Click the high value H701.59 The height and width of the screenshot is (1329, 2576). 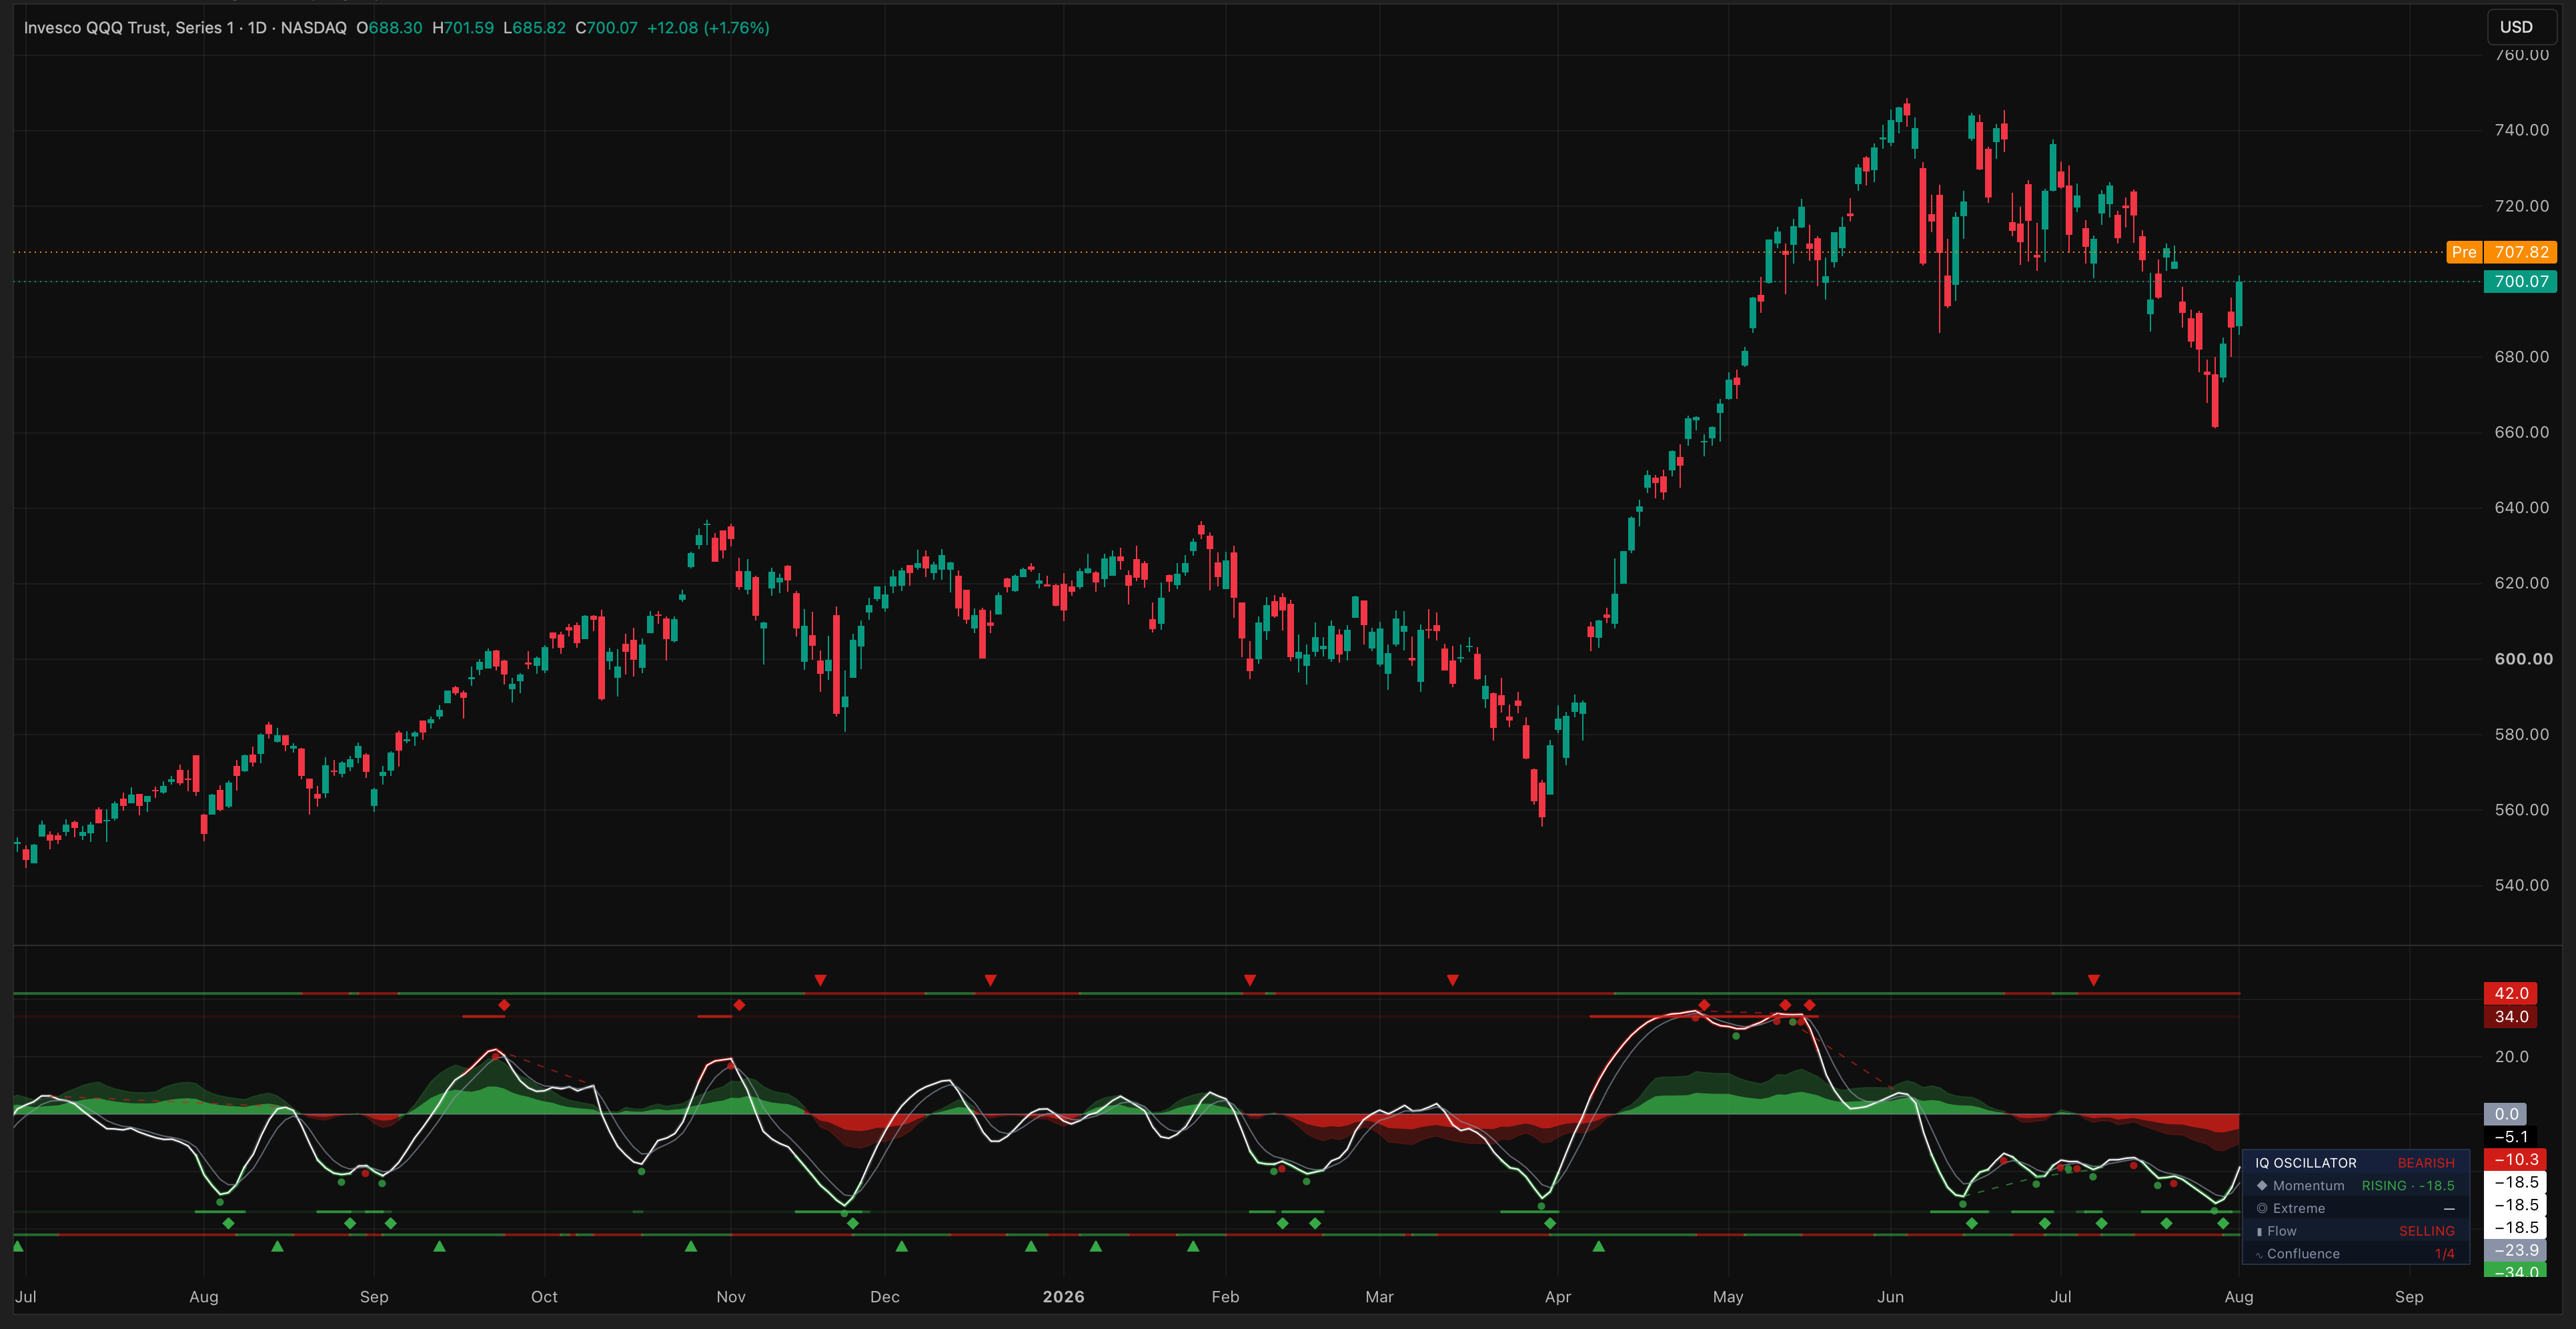coord(463,28)
